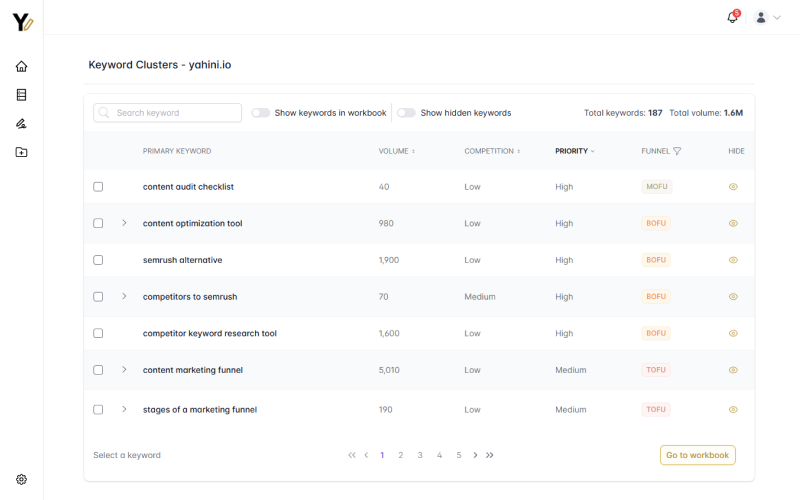Check the semrush alternative checkbox
Viewport: 800px width, 500px height.
tap(98, 260)
